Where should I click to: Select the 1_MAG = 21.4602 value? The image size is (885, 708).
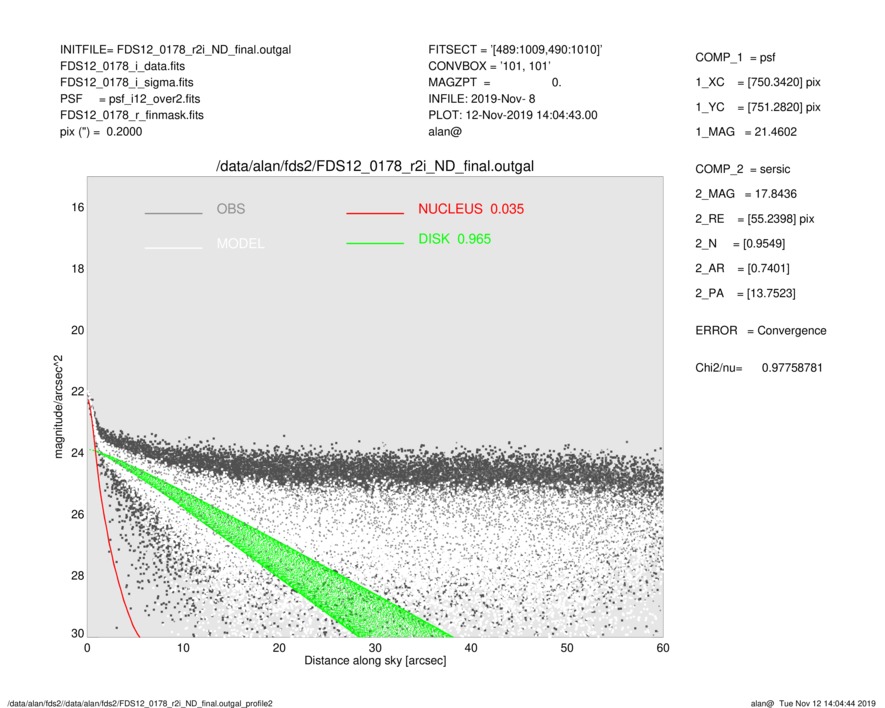click(748, 130)
